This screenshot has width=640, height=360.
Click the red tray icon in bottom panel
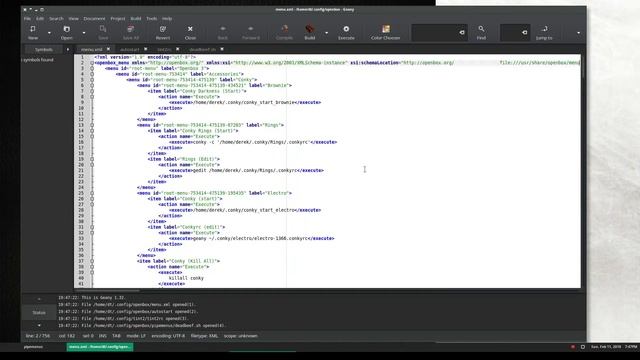click(573, 347)
